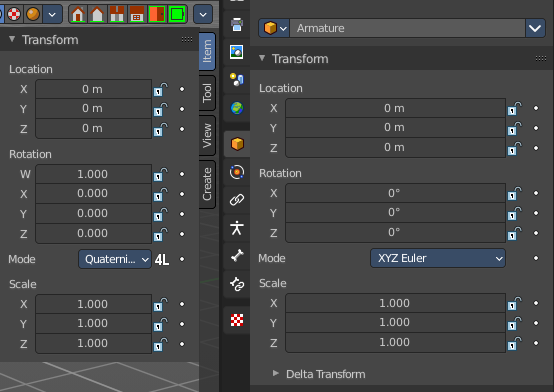Lock sidebar Location X
This screenshot has width=554, height=392.
point(160,89)
